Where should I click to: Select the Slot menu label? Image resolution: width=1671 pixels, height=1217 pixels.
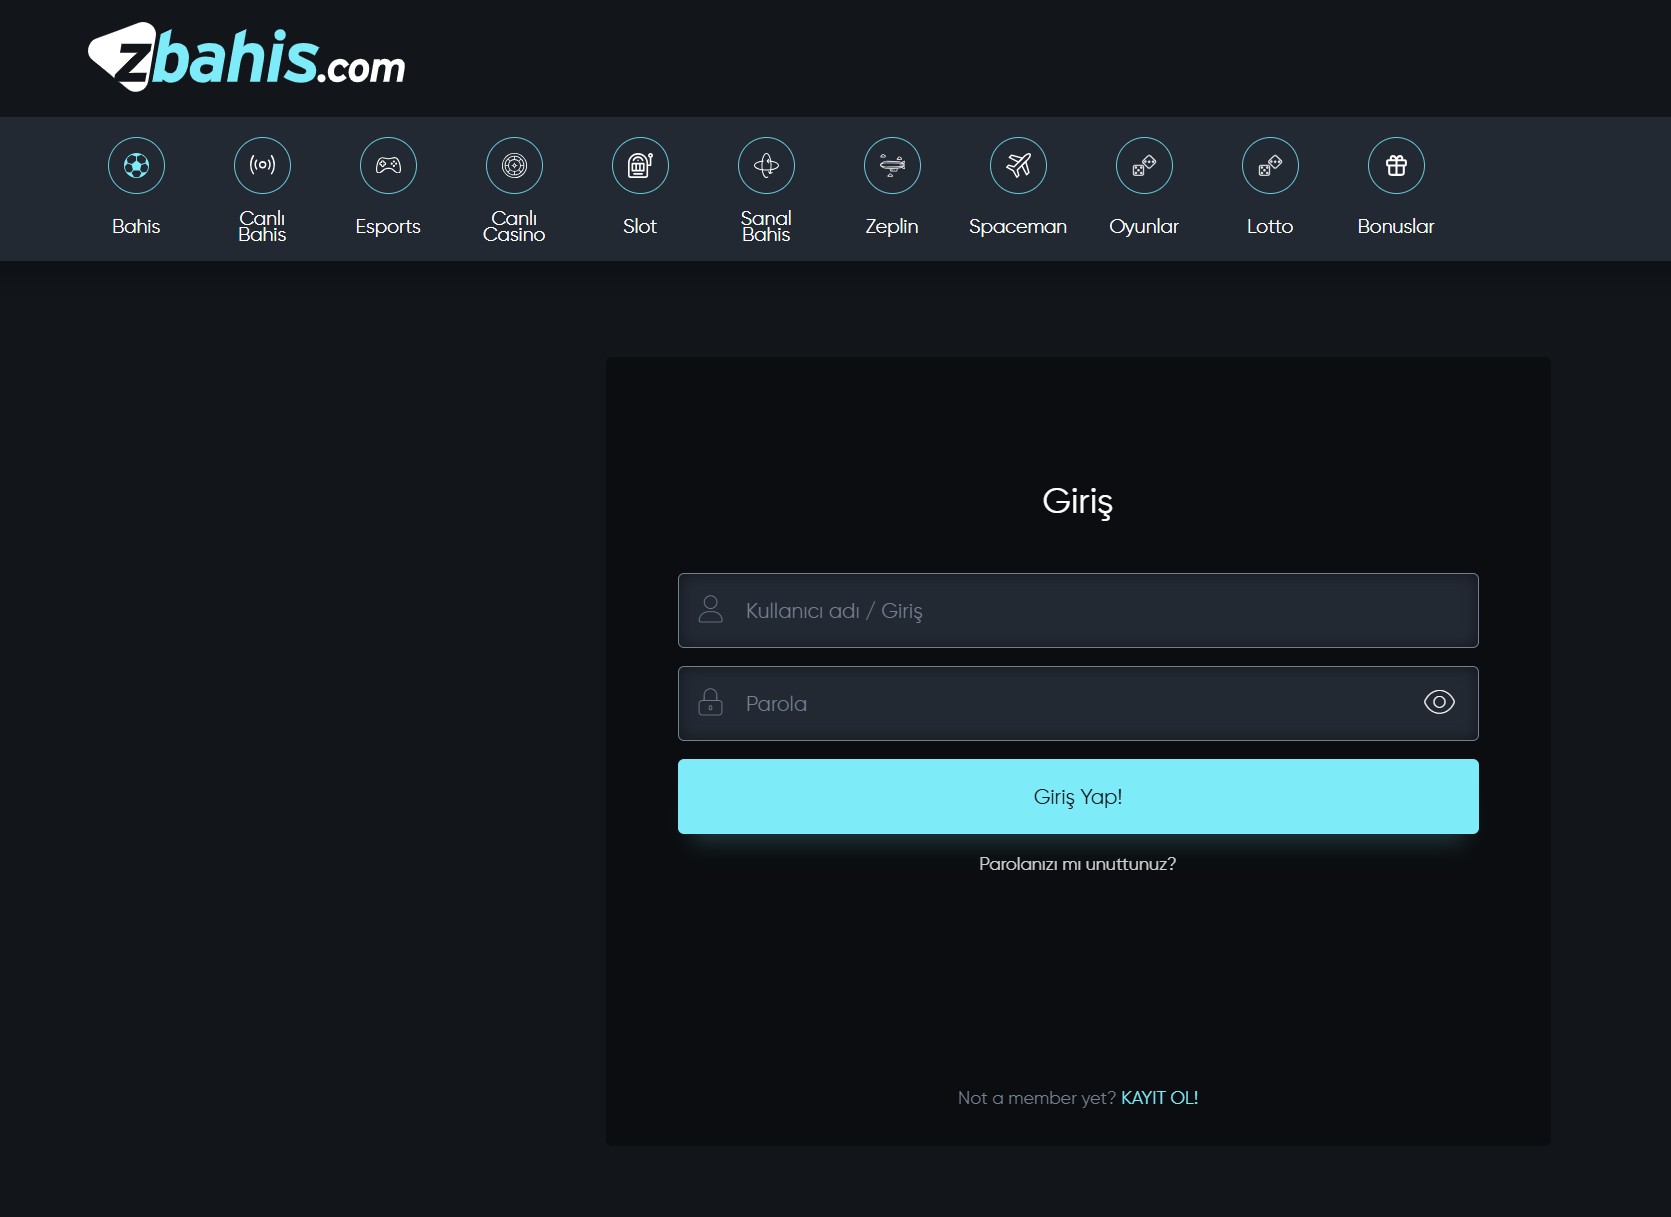[640, 227]
